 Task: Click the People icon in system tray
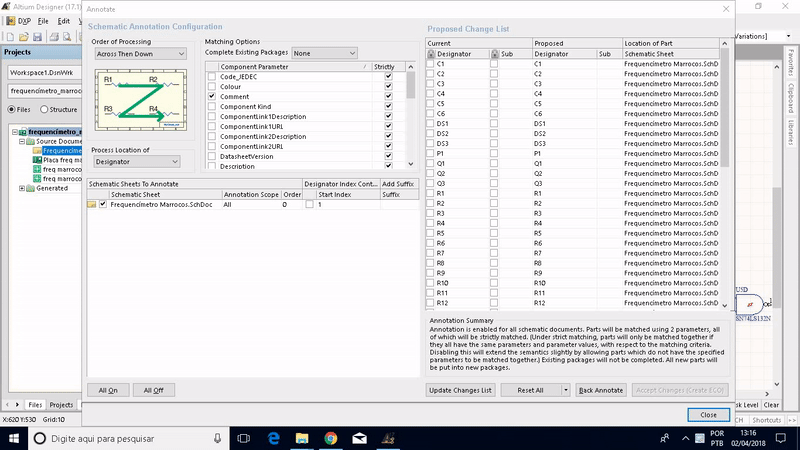coord(664,438)
